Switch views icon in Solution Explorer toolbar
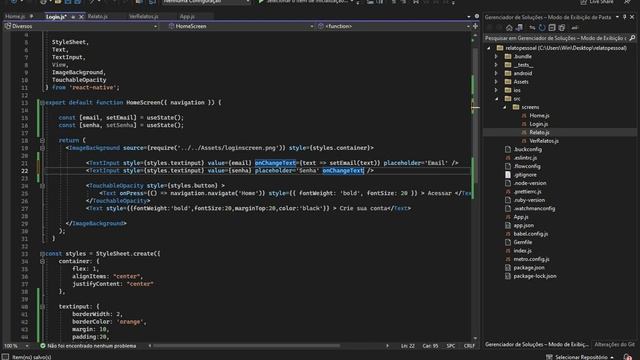 coord(519,28)
